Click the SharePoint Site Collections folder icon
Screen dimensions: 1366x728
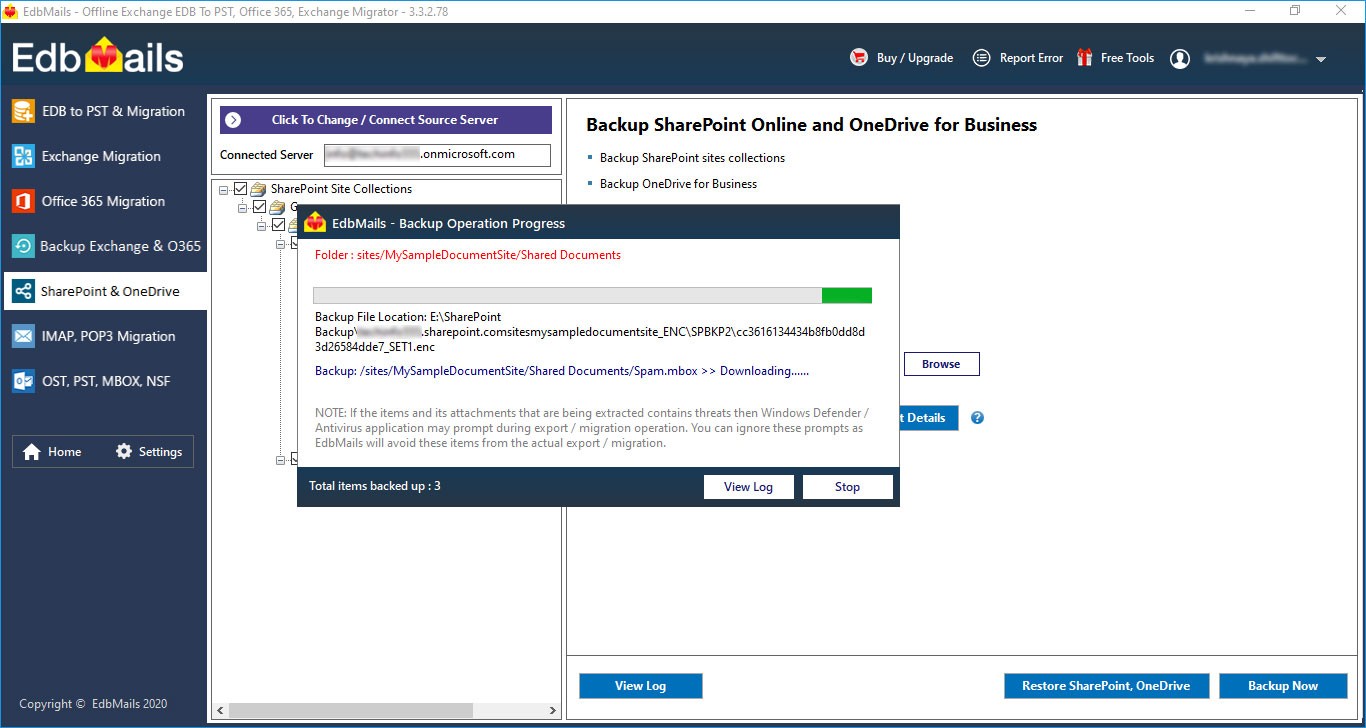258,189
